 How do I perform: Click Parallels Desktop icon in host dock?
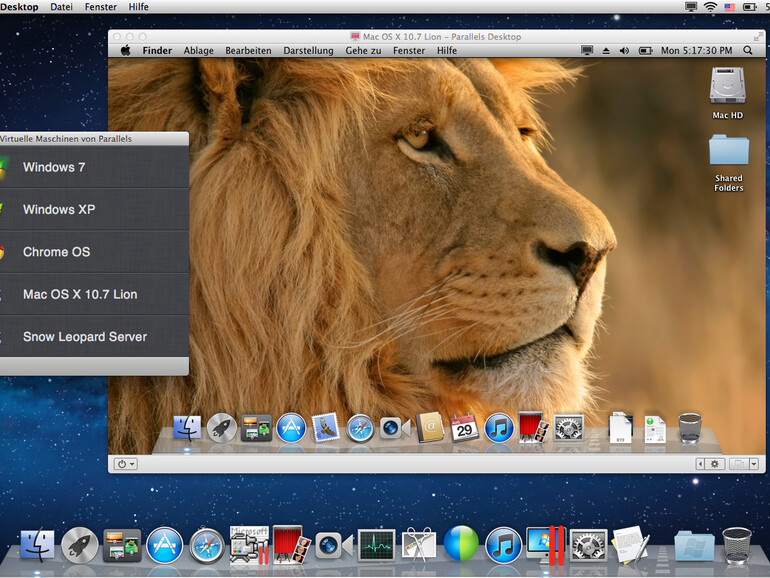545,545
